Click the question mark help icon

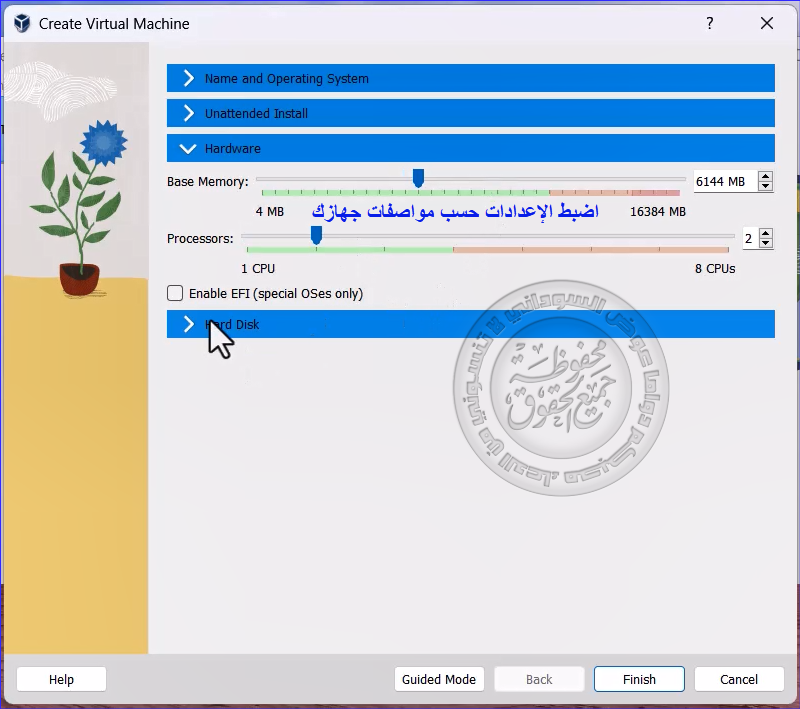tap(710, 23)
